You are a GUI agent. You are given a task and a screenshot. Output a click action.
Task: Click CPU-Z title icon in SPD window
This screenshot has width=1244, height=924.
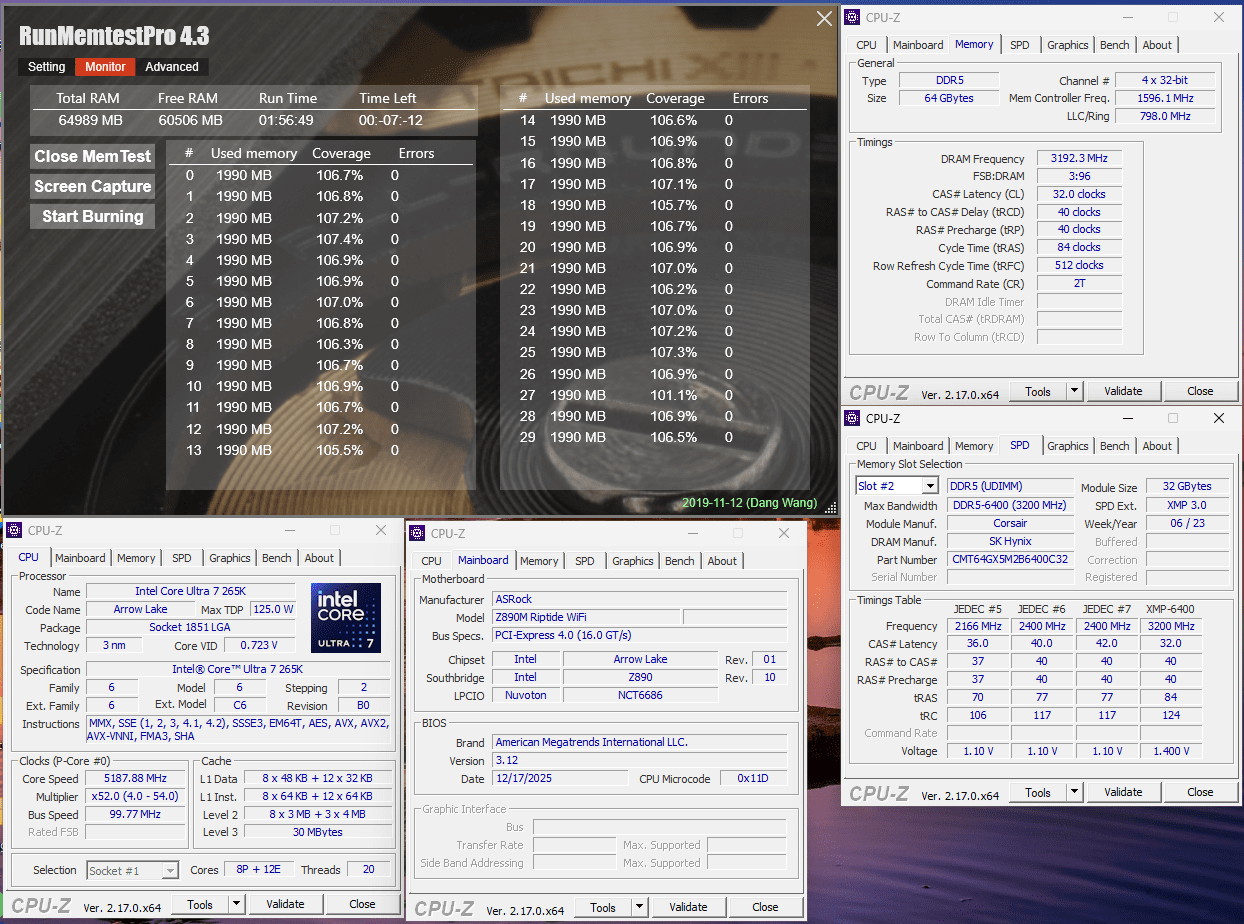853,418
